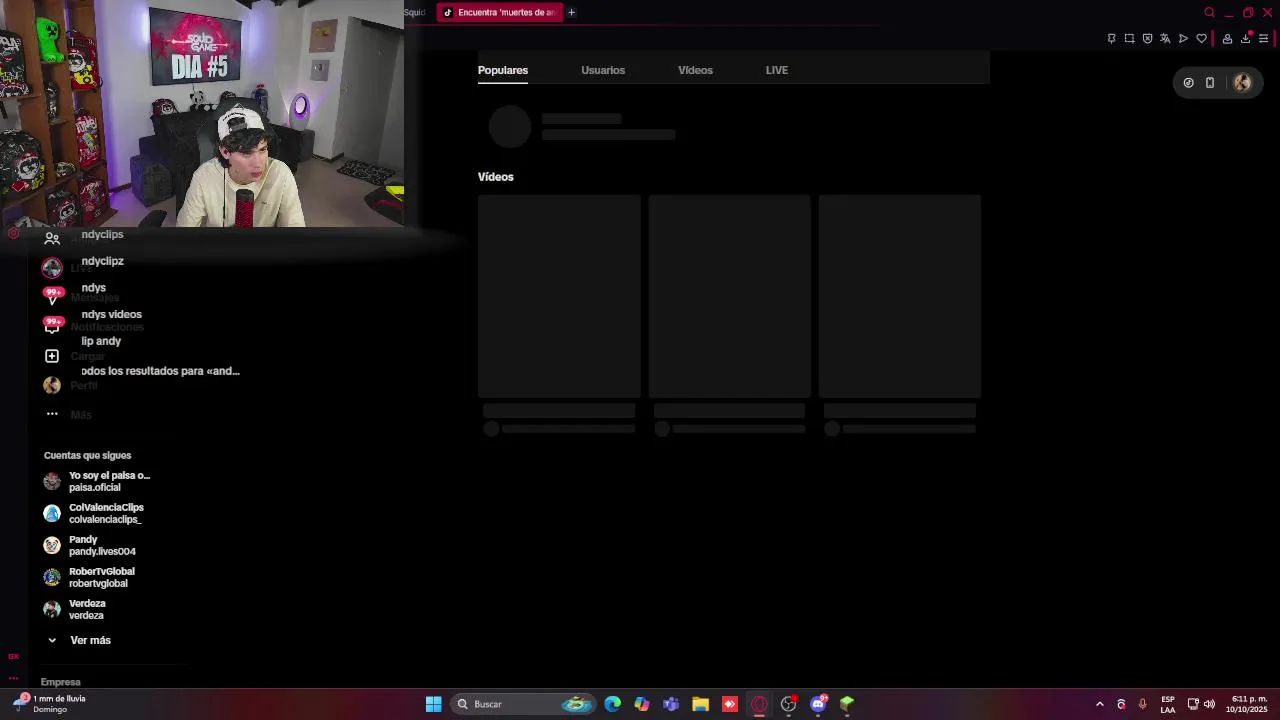Click the taskbar Buscar search box

point(524,704)
